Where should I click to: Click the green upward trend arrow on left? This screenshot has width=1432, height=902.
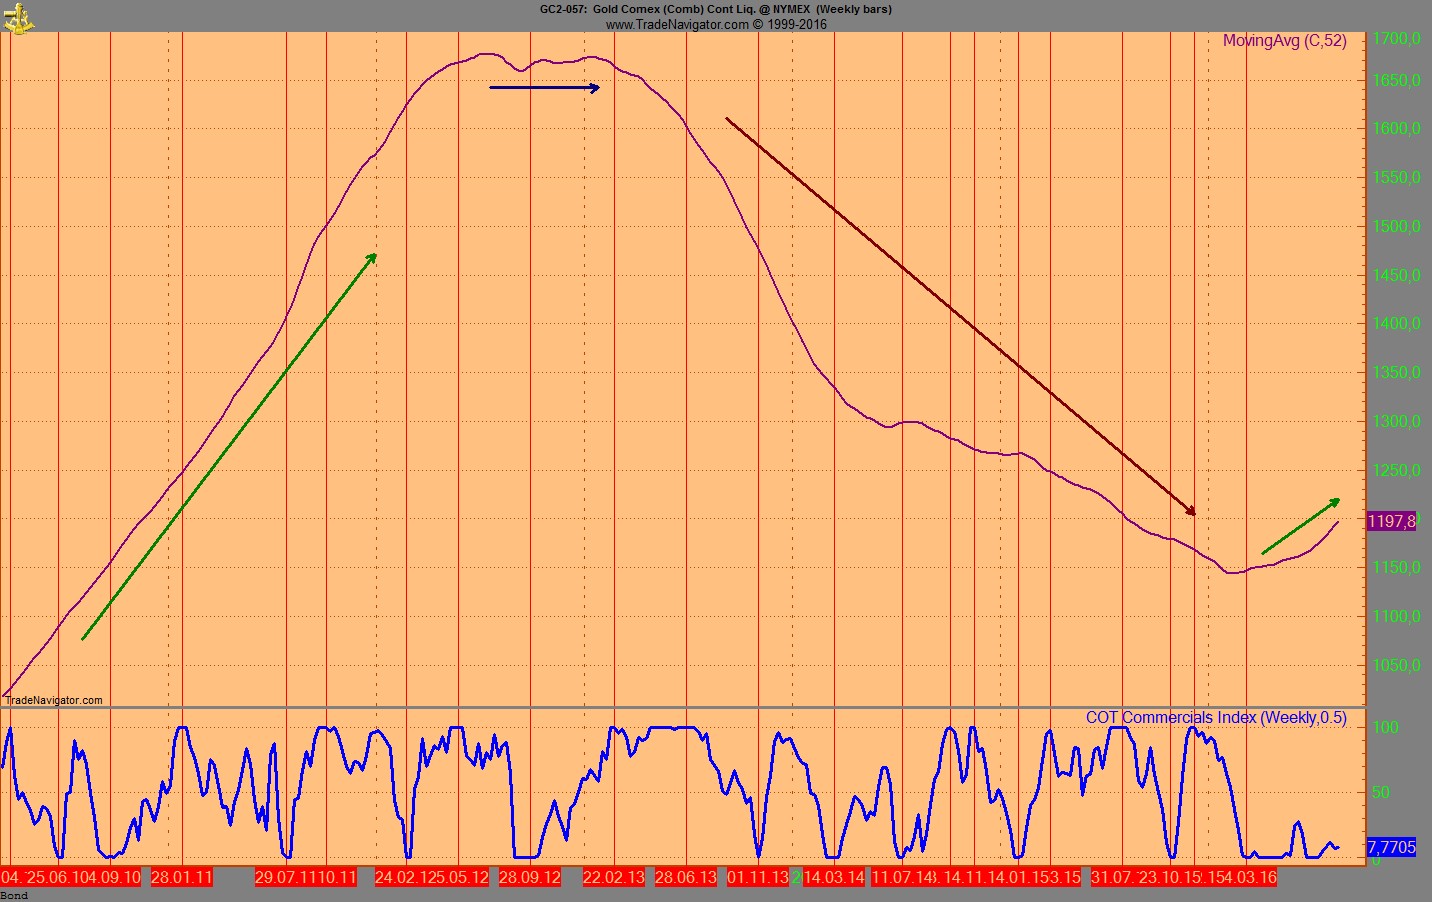(x=228, y=447)
